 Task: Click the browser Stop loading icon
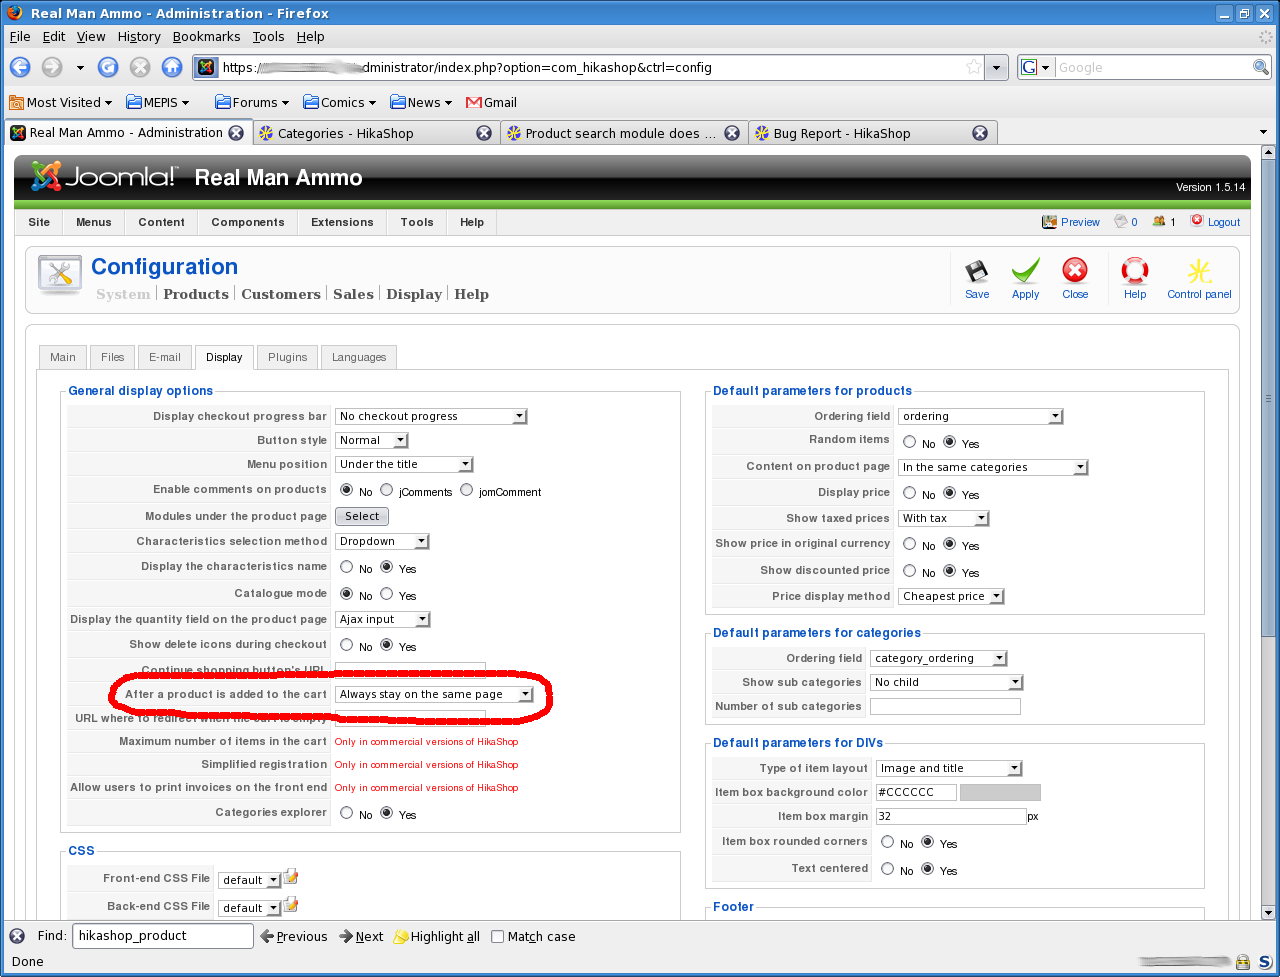click(140, 67)
